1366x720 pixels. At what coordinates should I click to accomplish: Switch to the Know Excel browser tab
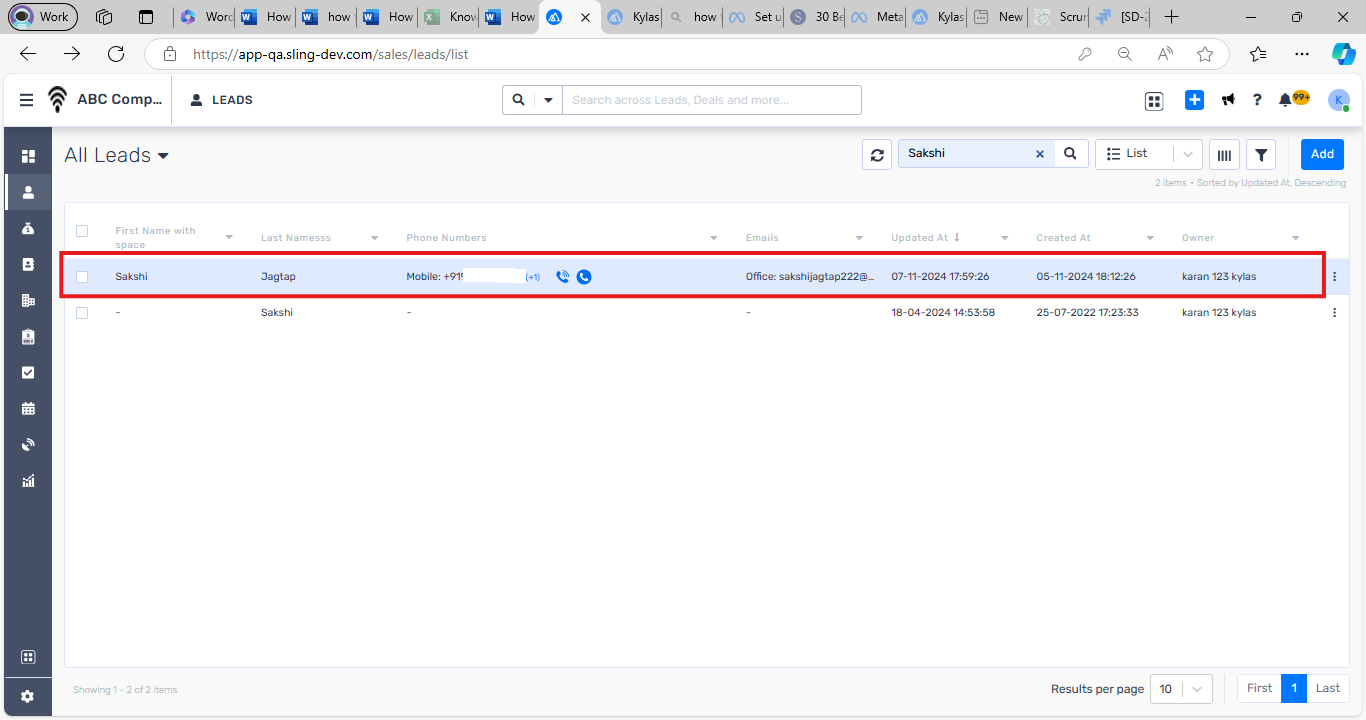tap(448, 17)
